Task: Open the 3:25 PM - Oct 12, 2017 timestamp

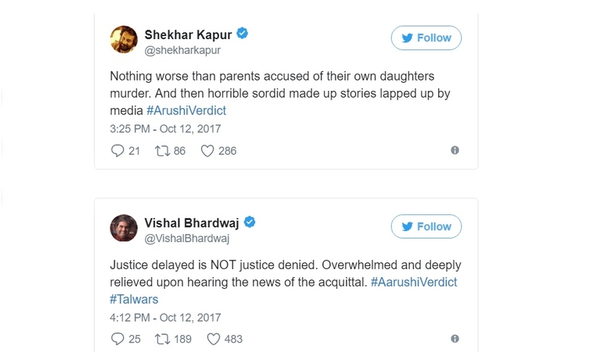Action: (x=165, y=129)
